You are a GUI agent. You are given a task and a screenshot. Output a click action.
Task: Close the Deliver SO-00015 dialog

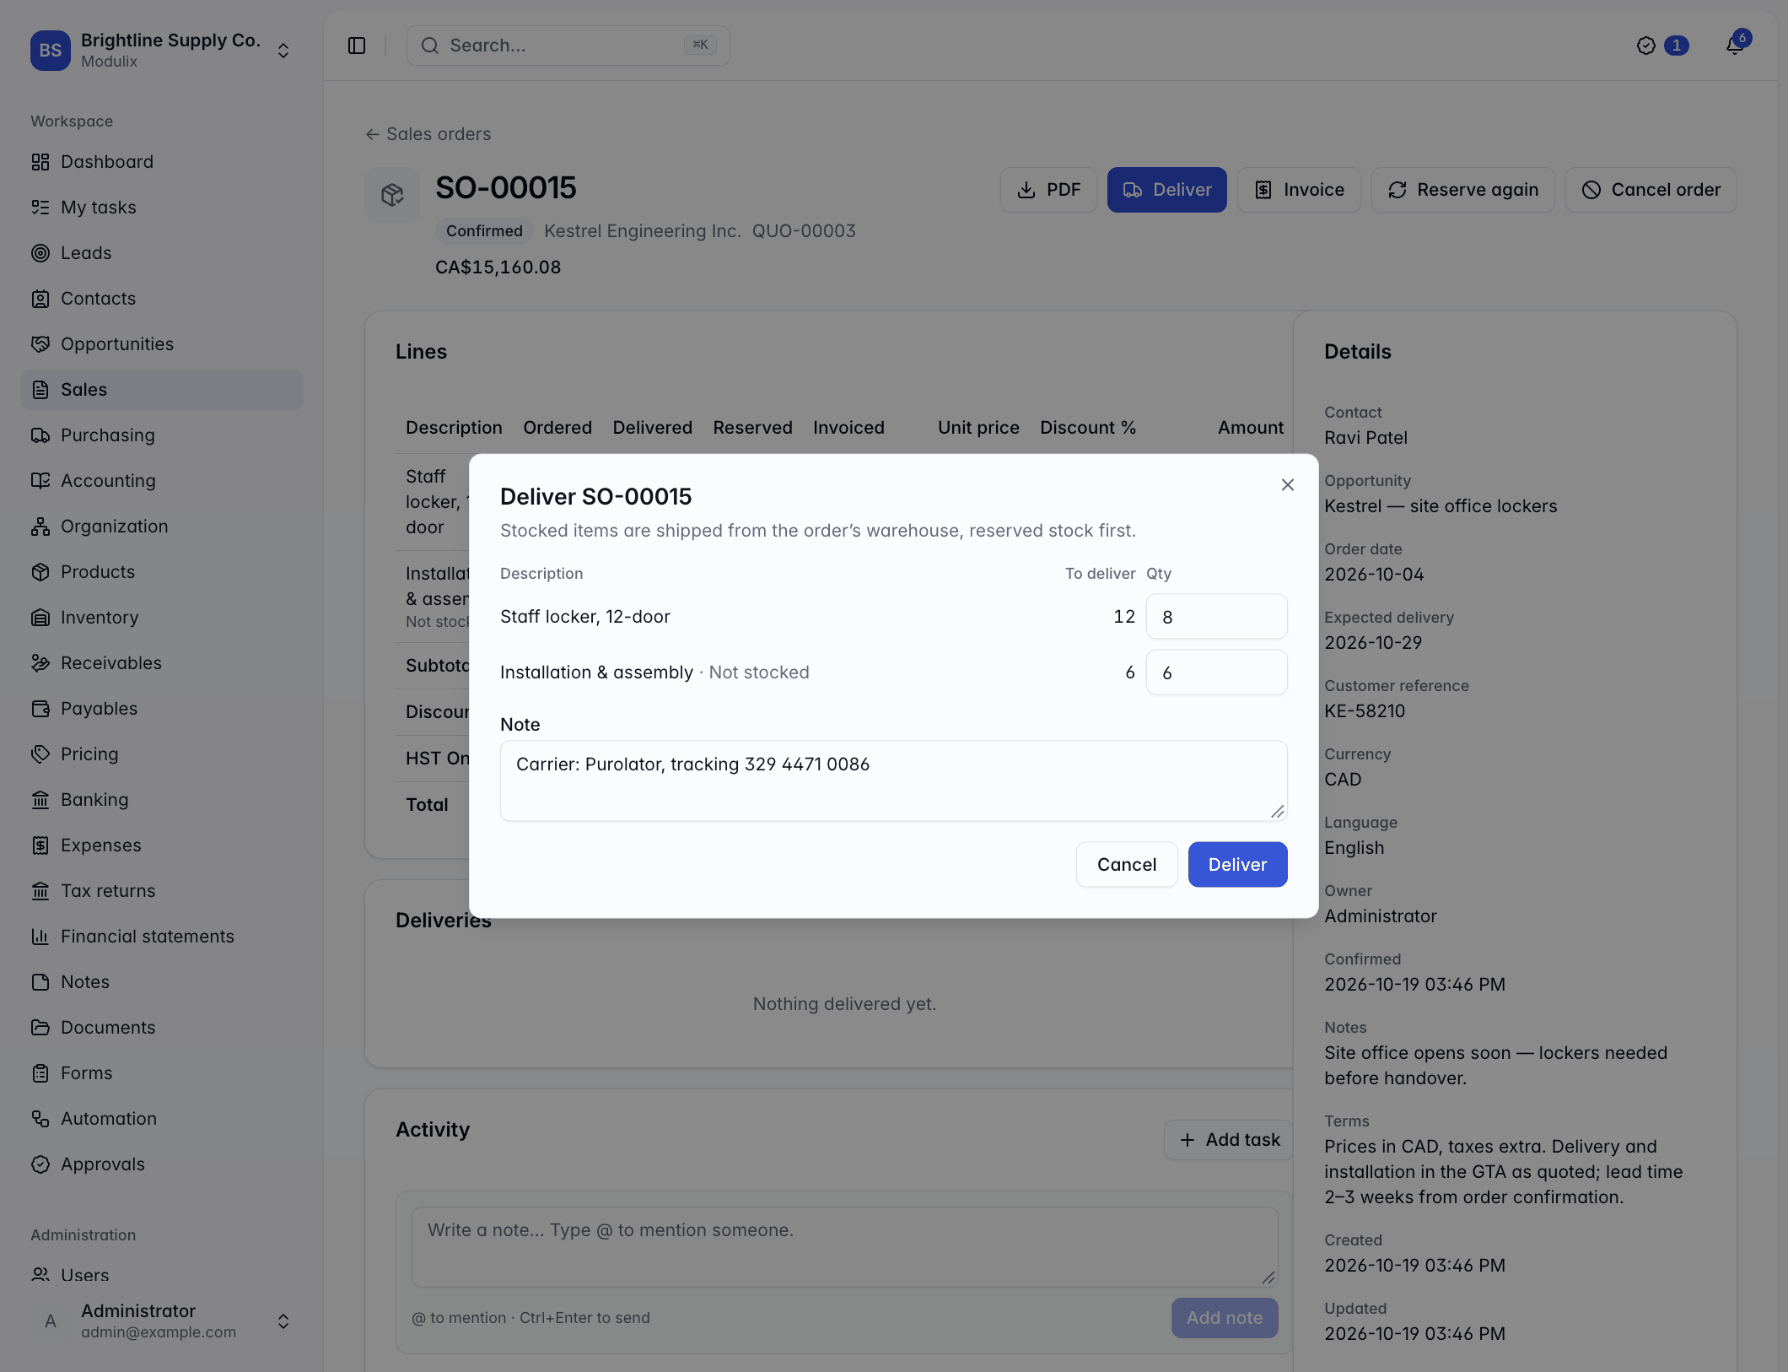[1287, 485]
